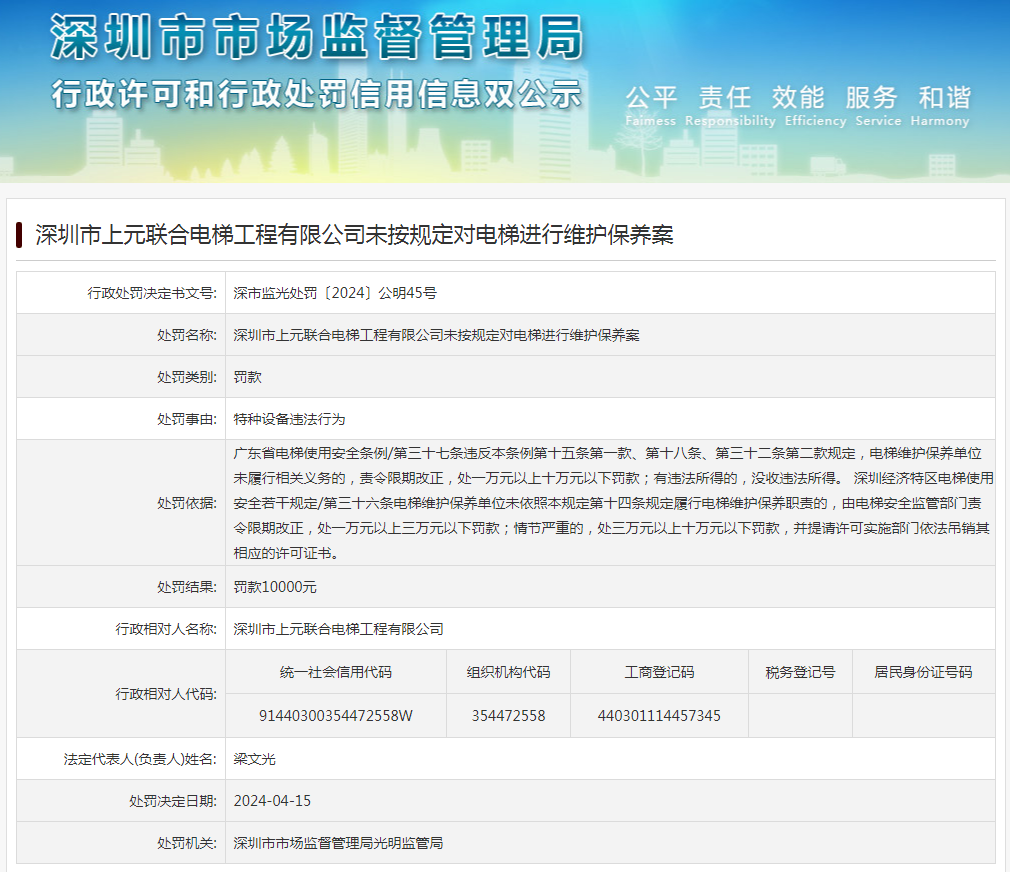
Task: Select credit code 91440300354472558W
Action: [336, 716]
